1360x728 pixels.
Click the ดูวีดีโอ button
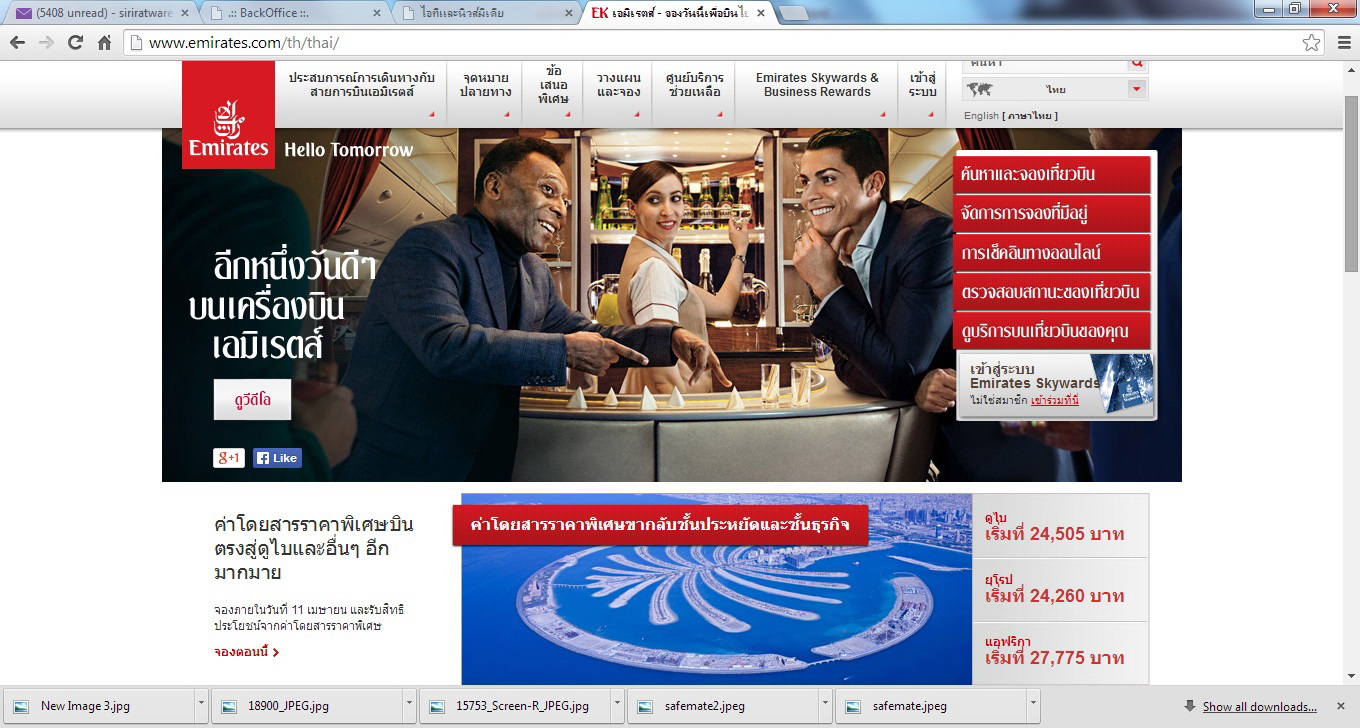(x=252, y=399)
